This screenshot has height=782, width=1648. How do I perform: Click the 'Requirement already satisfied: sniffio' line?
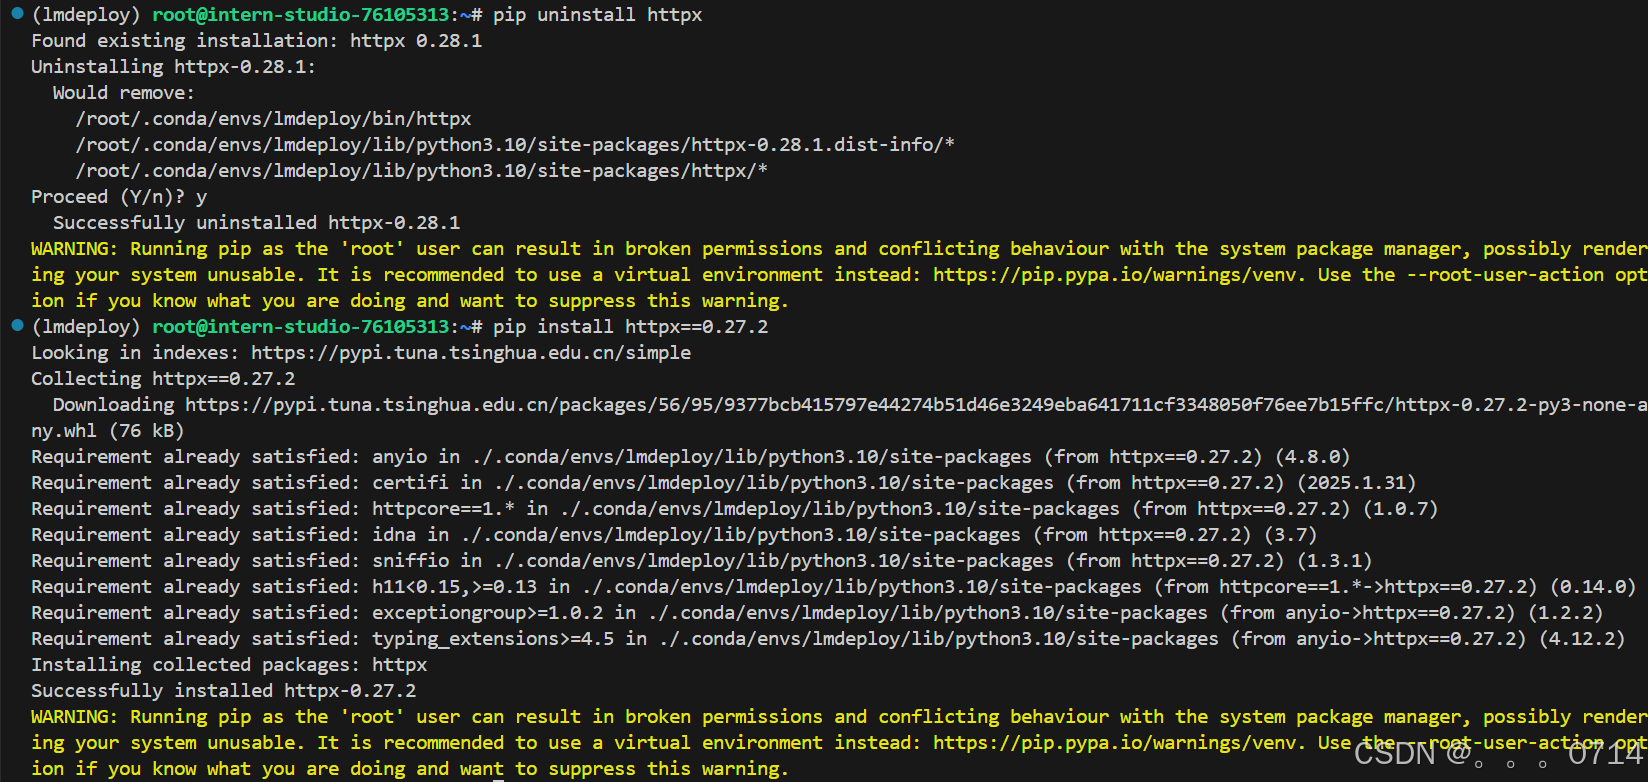click(x=702, y=560)
